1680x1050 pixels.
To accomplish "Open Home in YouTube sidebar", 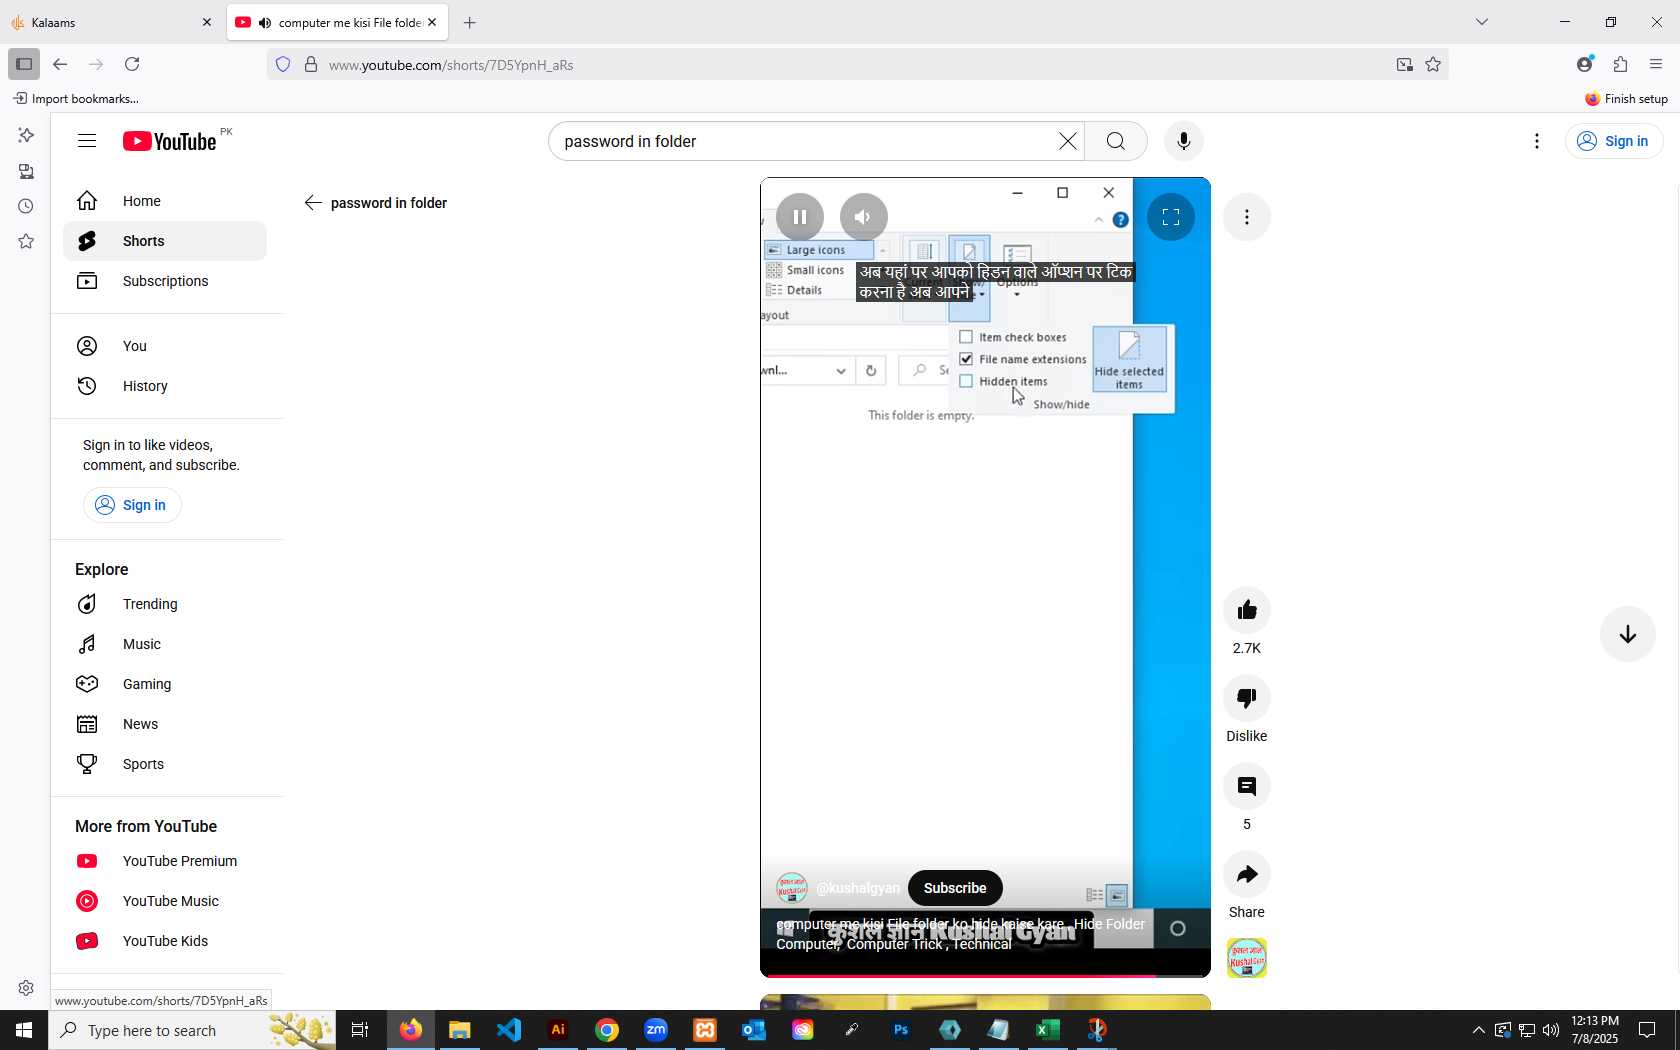I will click(165, 201).
